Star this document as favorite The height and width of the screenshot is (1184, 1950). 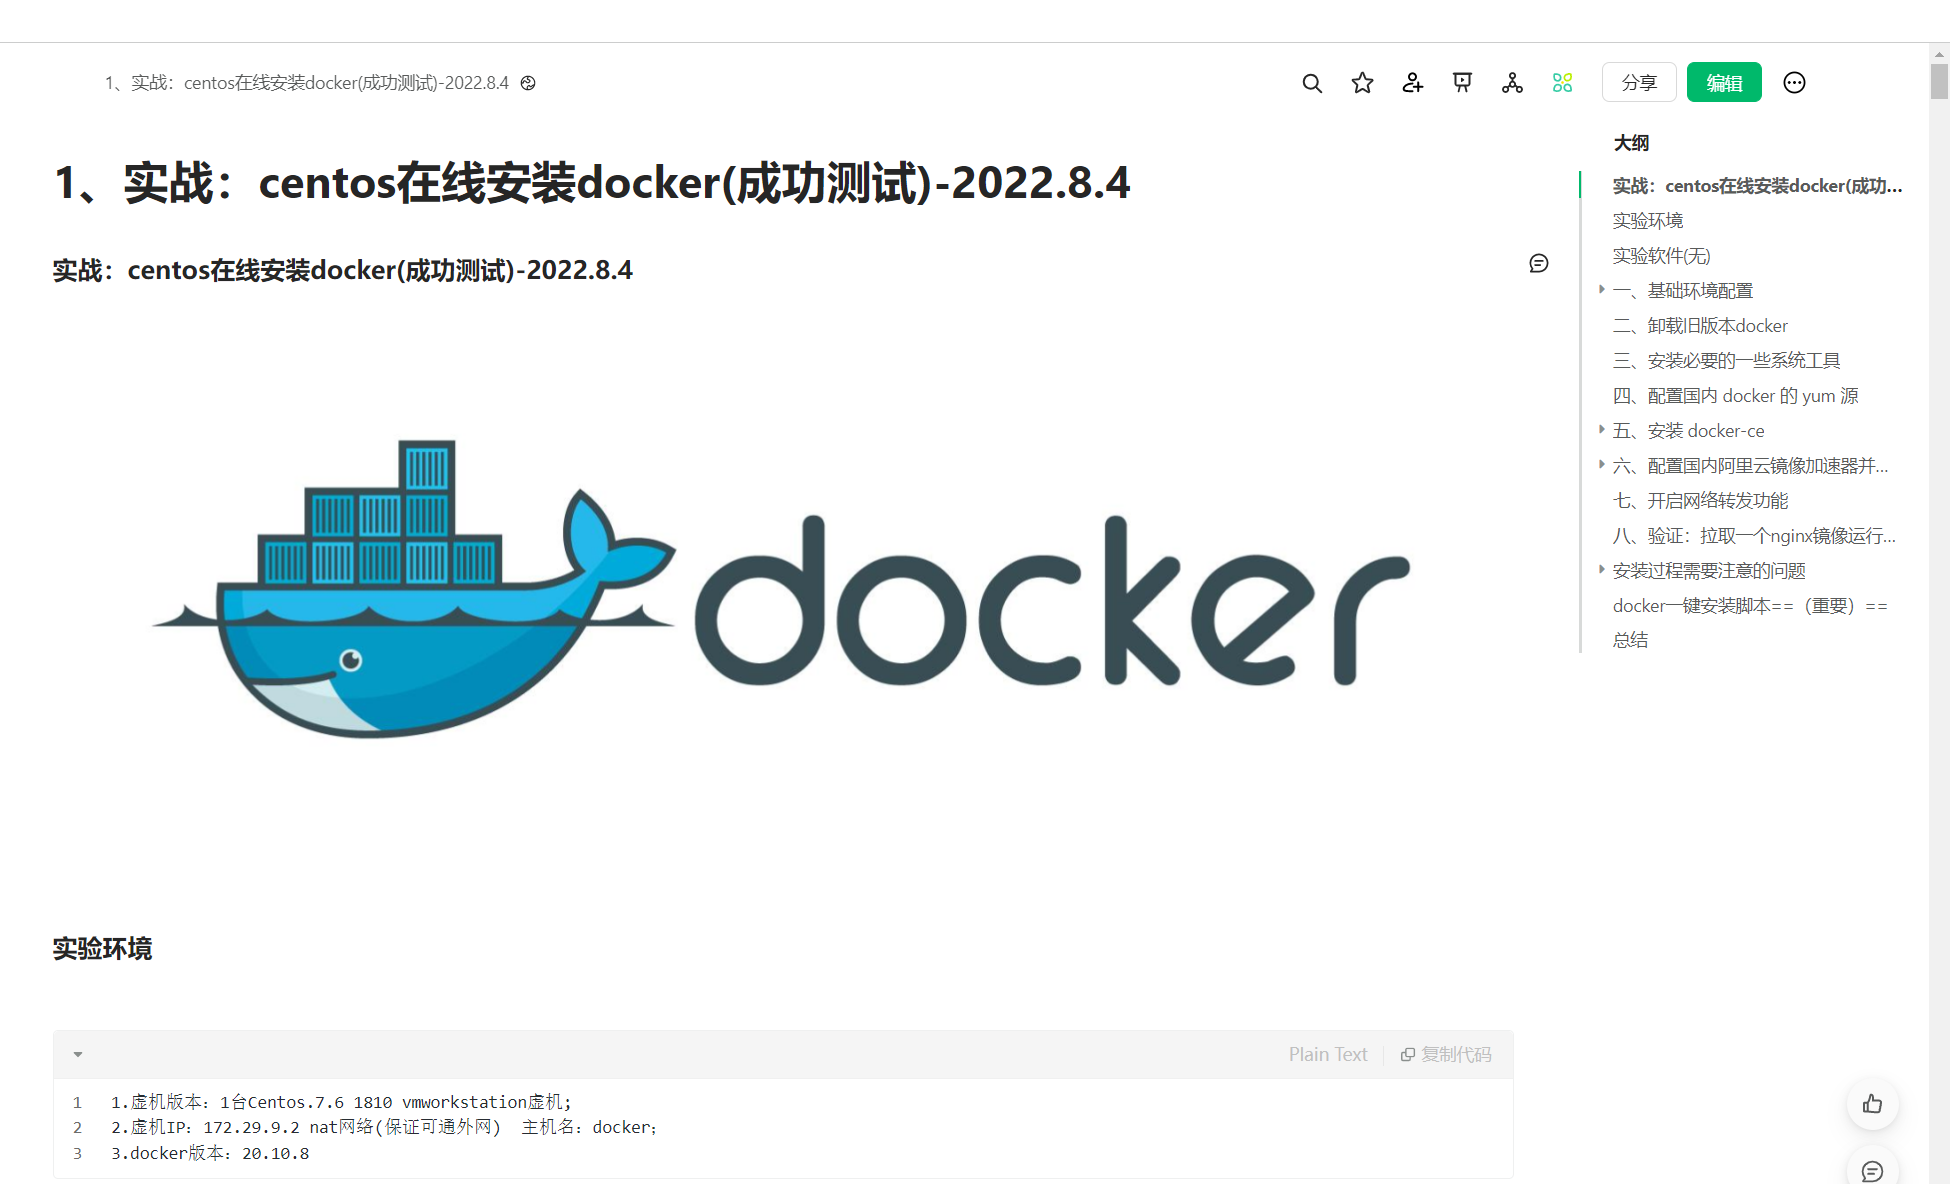1362,83
